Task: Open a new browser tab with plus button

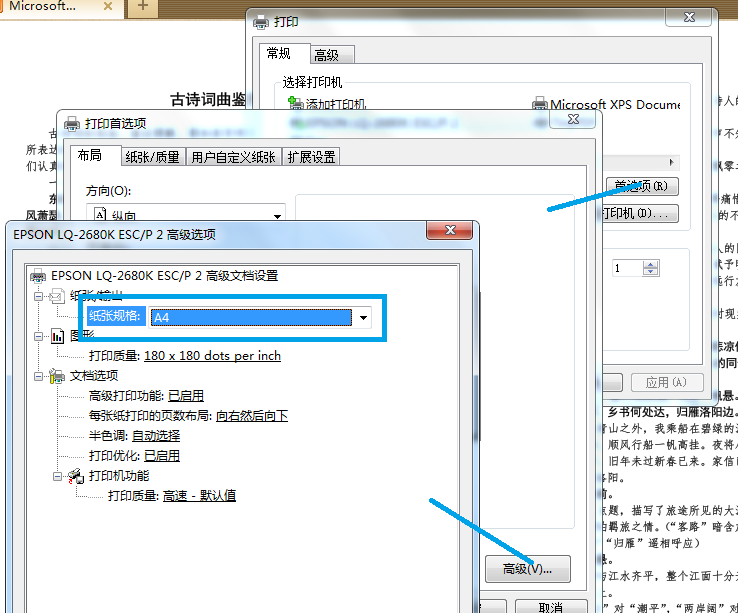Action: pyautogui.click(x=142, y=7)
